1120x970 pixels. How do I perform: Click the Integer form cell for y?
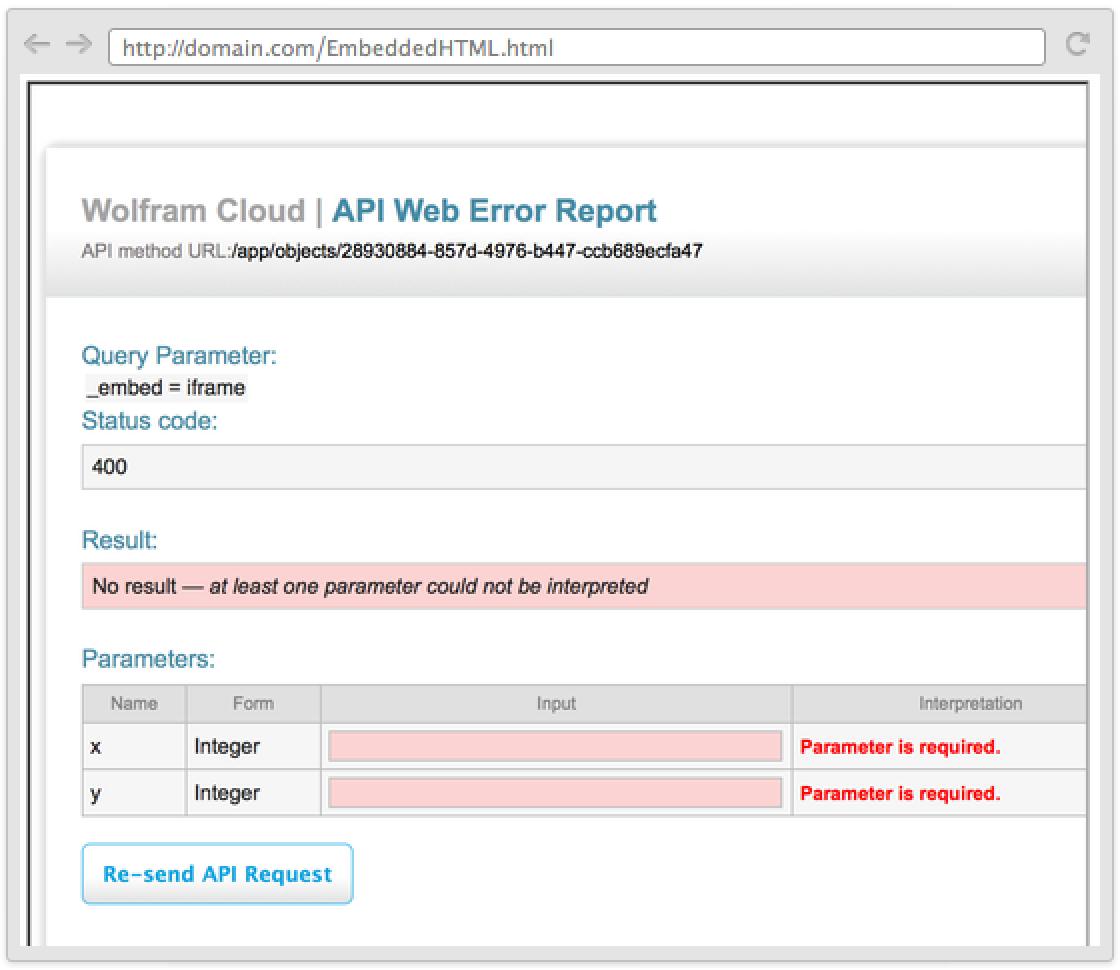[227, 793]
